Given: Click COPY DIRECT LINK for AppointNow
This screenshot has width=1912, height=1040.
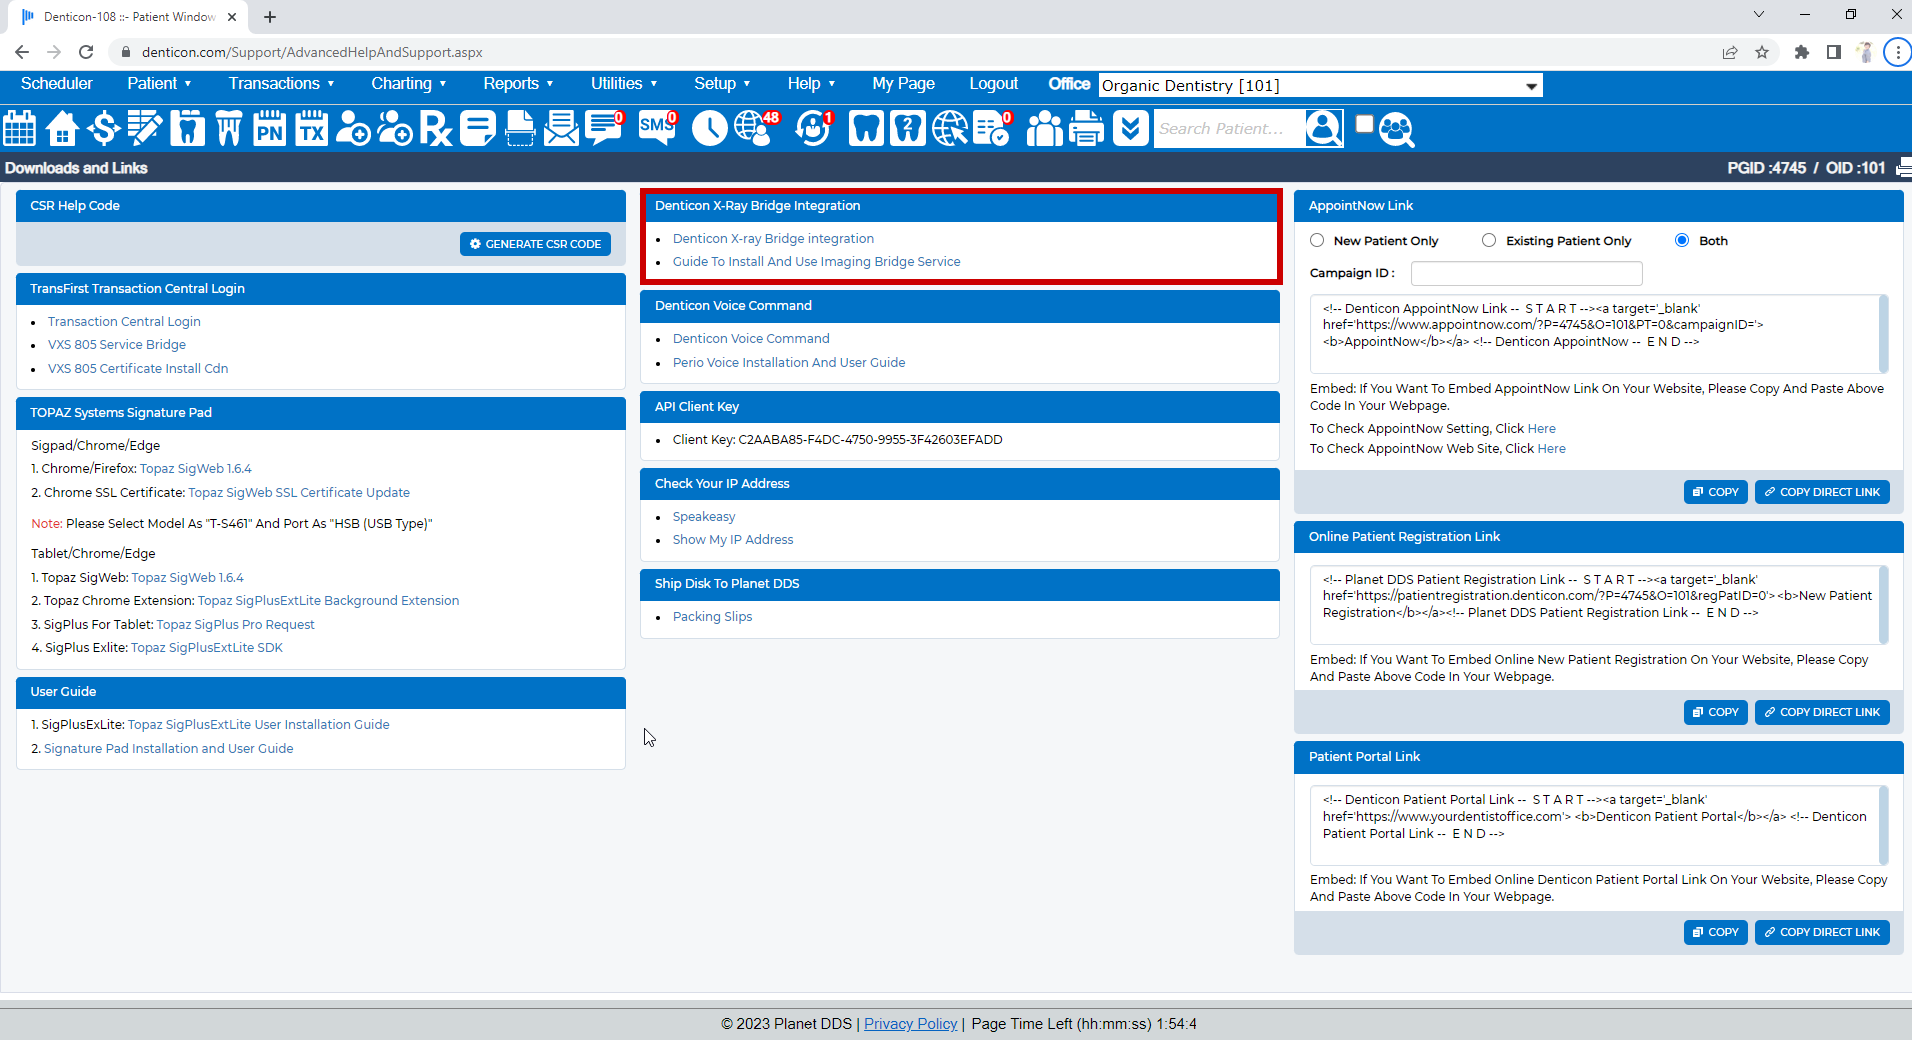Looking at the screenshot, I should [1822, 492].
